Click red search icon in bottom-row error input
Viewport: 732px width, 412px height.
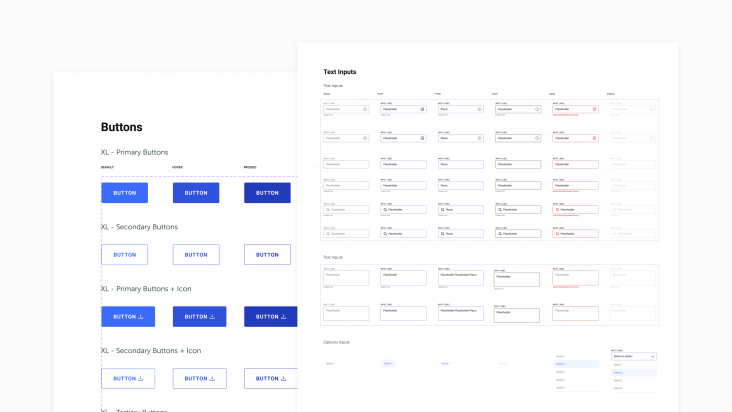[x=557, y=233]
